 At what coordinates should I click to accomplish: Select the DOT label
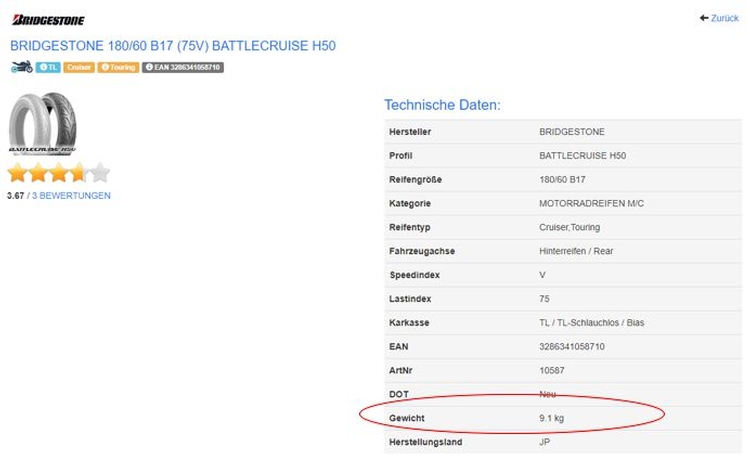399,395
